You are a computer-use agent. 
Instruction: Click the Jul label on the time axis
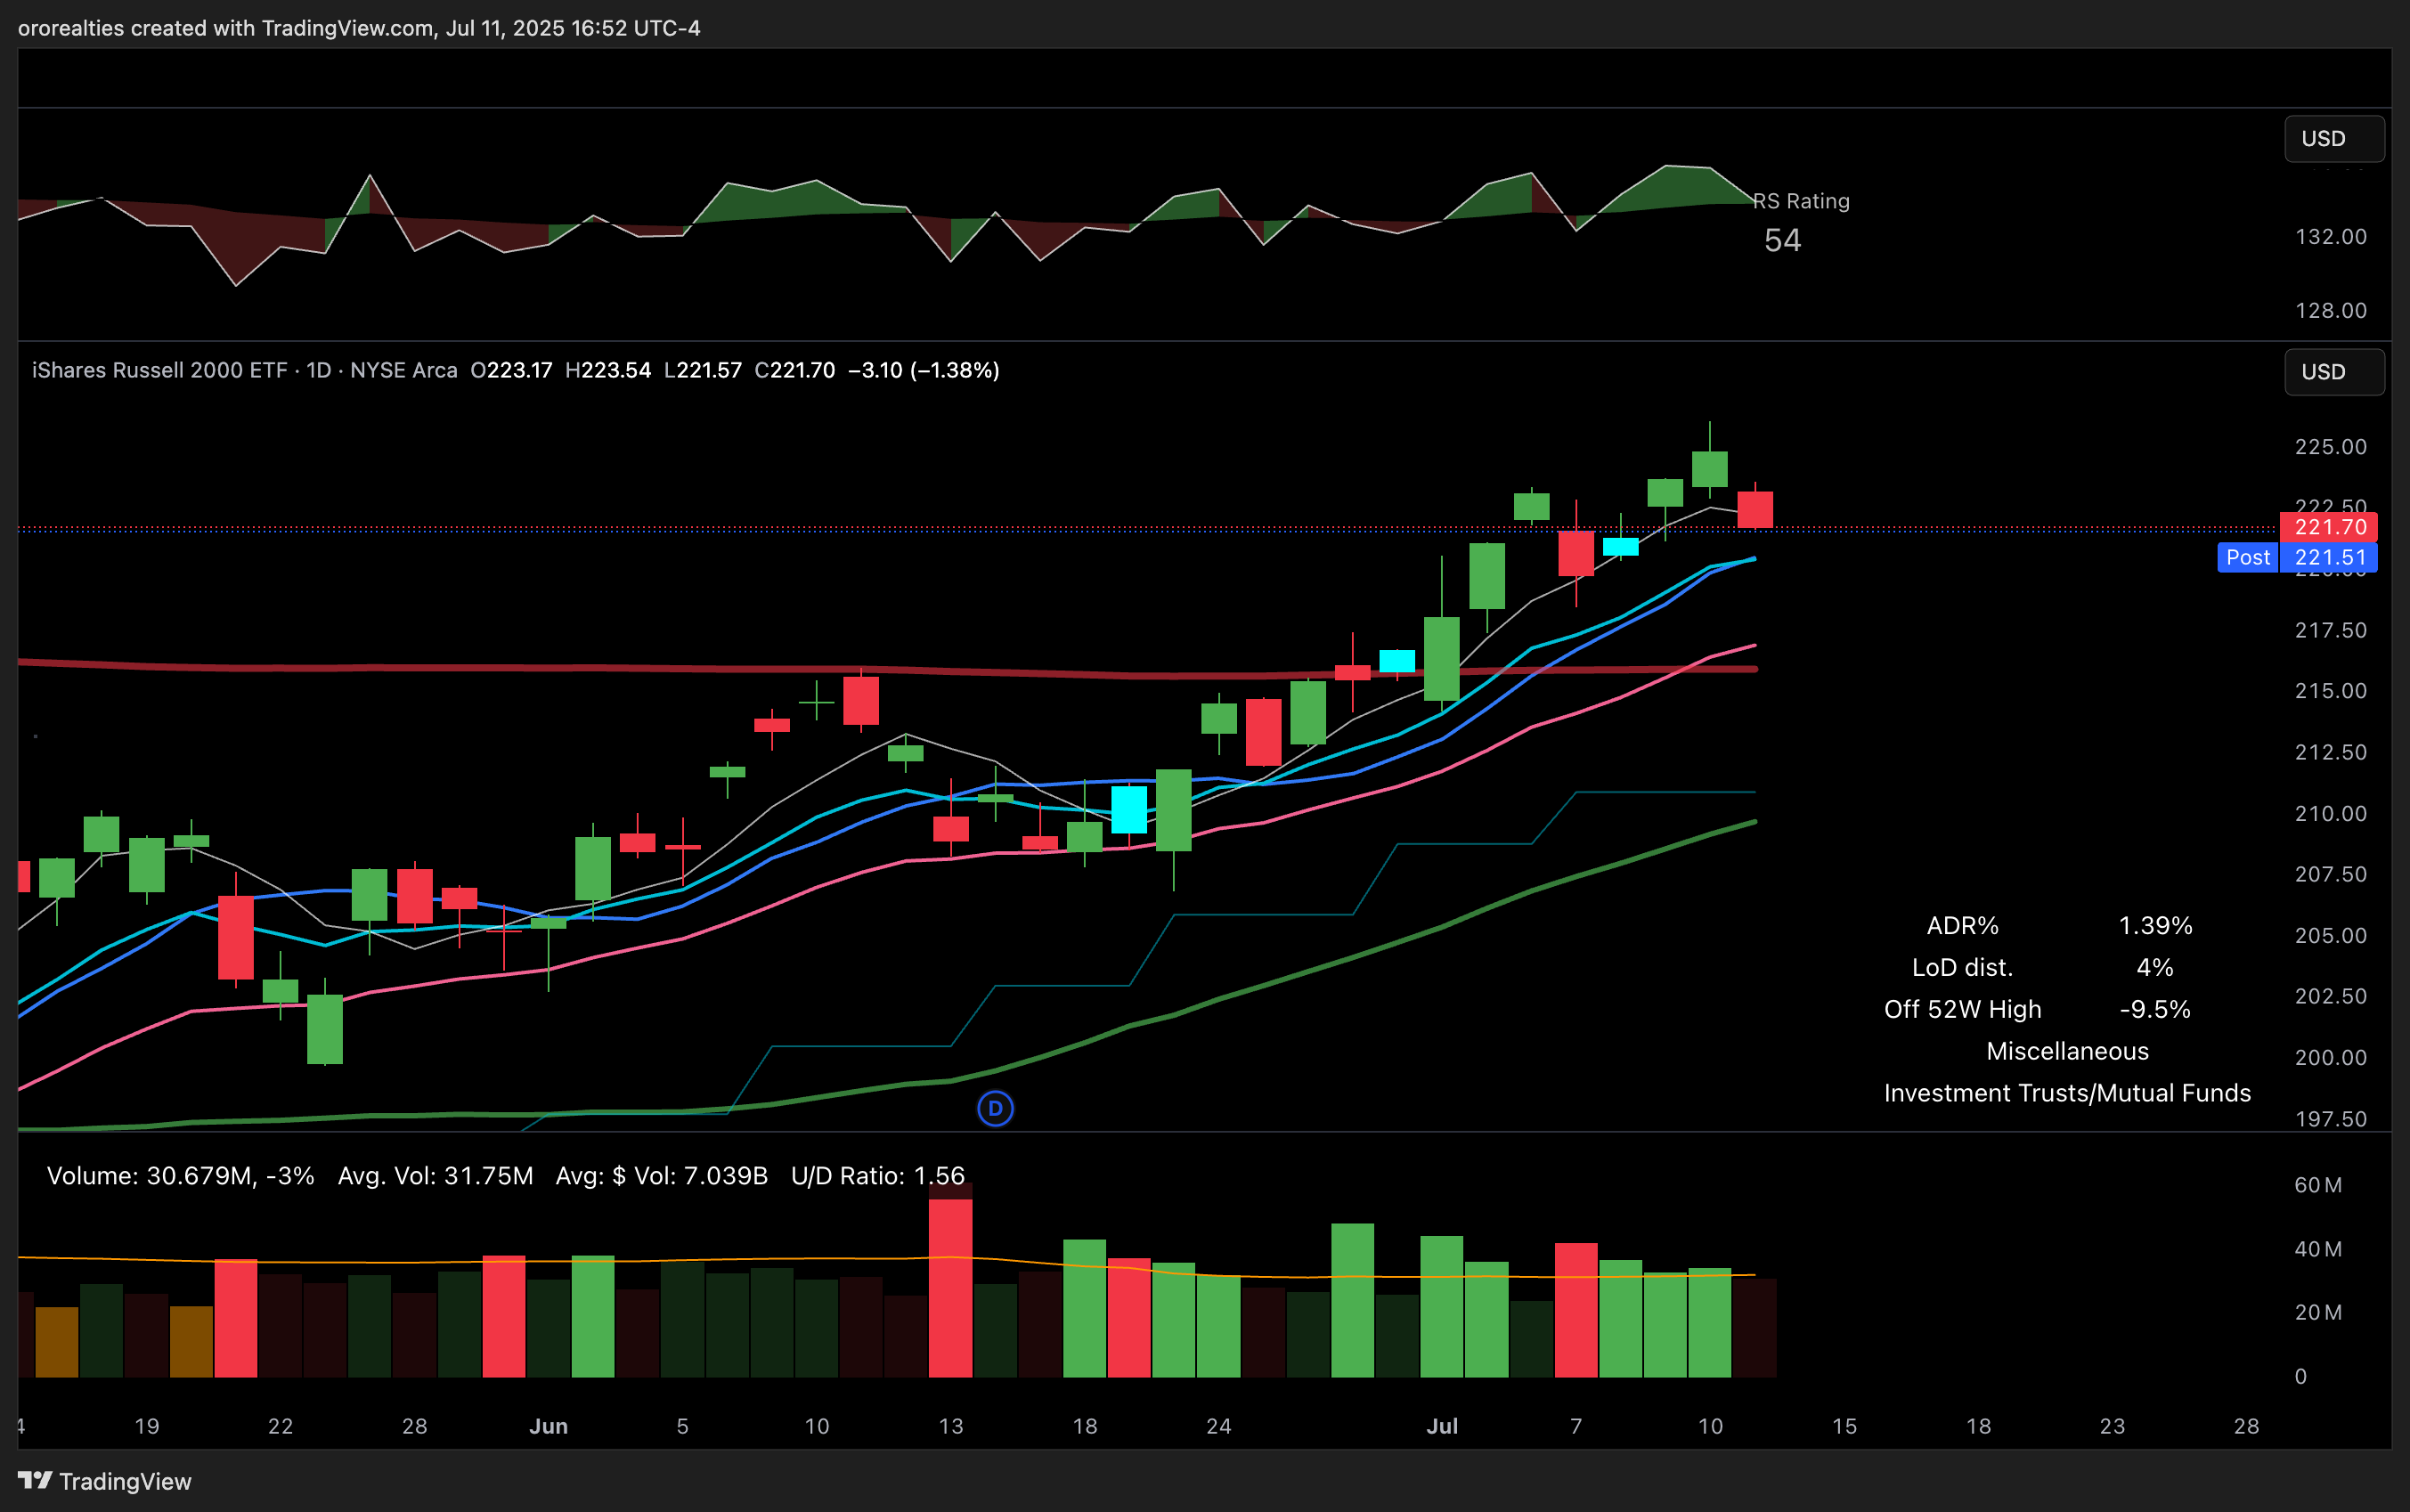[1441, 1426]
